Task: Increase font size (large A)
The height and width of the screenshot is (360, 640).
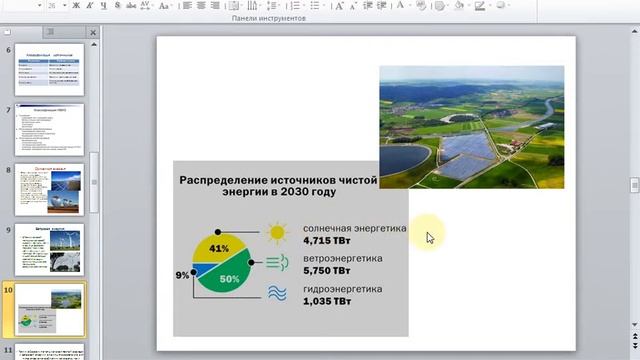Action: (x=339, y=5)
